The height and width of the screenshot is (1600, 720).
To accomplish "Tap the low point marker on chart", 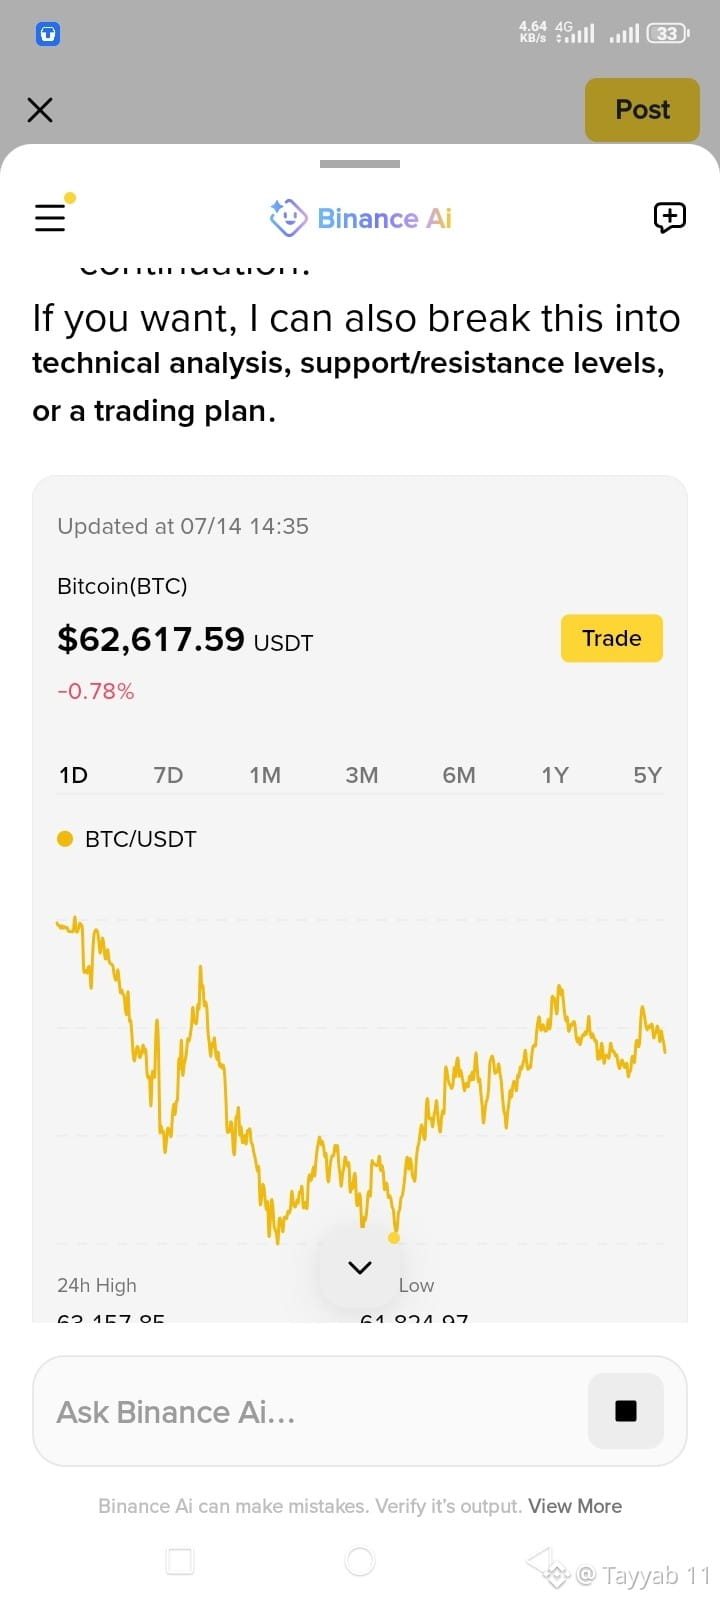I will (394, 1238).
